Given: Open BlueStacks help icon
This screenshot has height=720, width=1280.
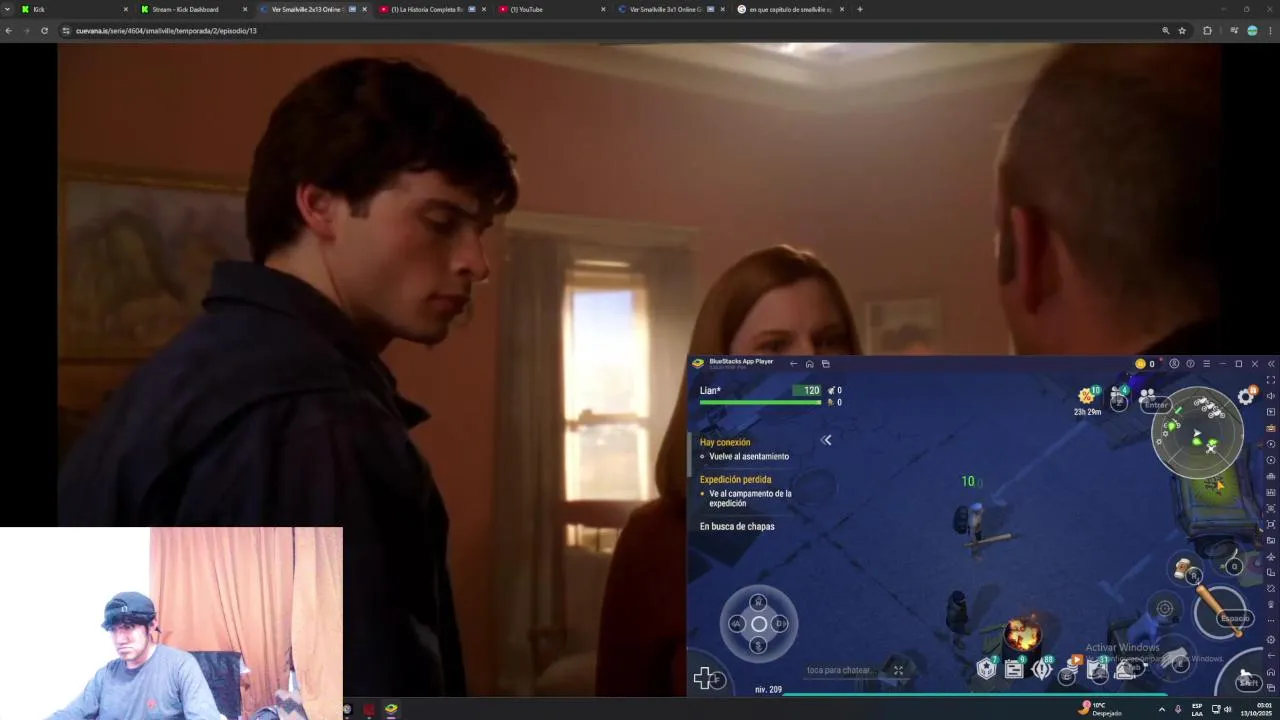Looking at the screenshot, I should coord(1190,364).
